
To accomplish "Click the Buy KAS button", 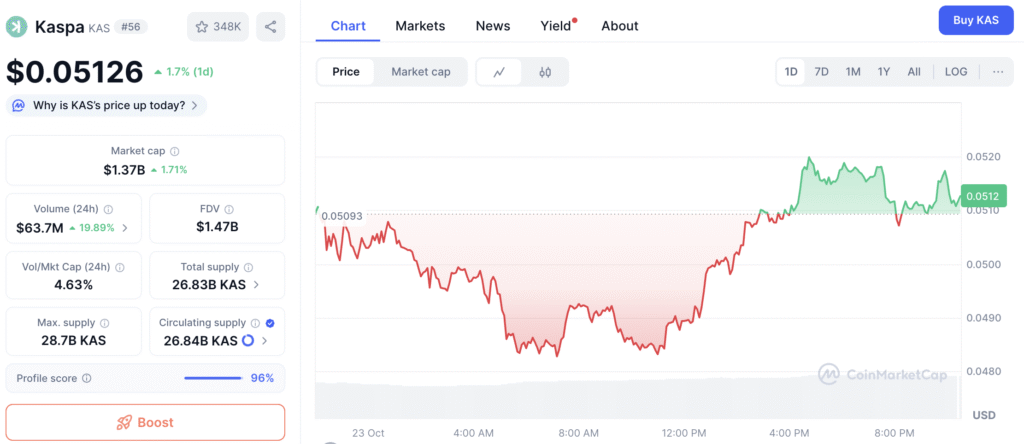I will (975, 20).
